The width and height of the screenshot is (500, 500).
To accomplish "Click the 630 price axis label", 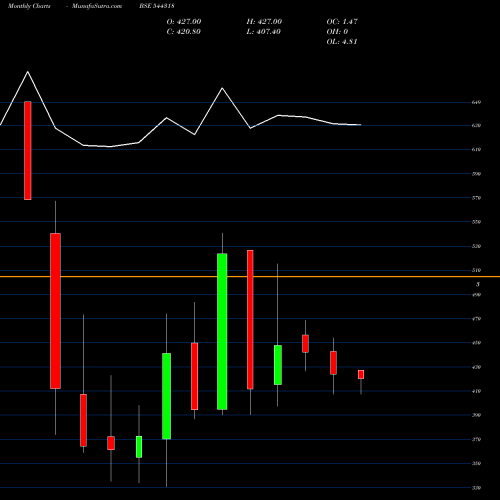I will (476, 126).
